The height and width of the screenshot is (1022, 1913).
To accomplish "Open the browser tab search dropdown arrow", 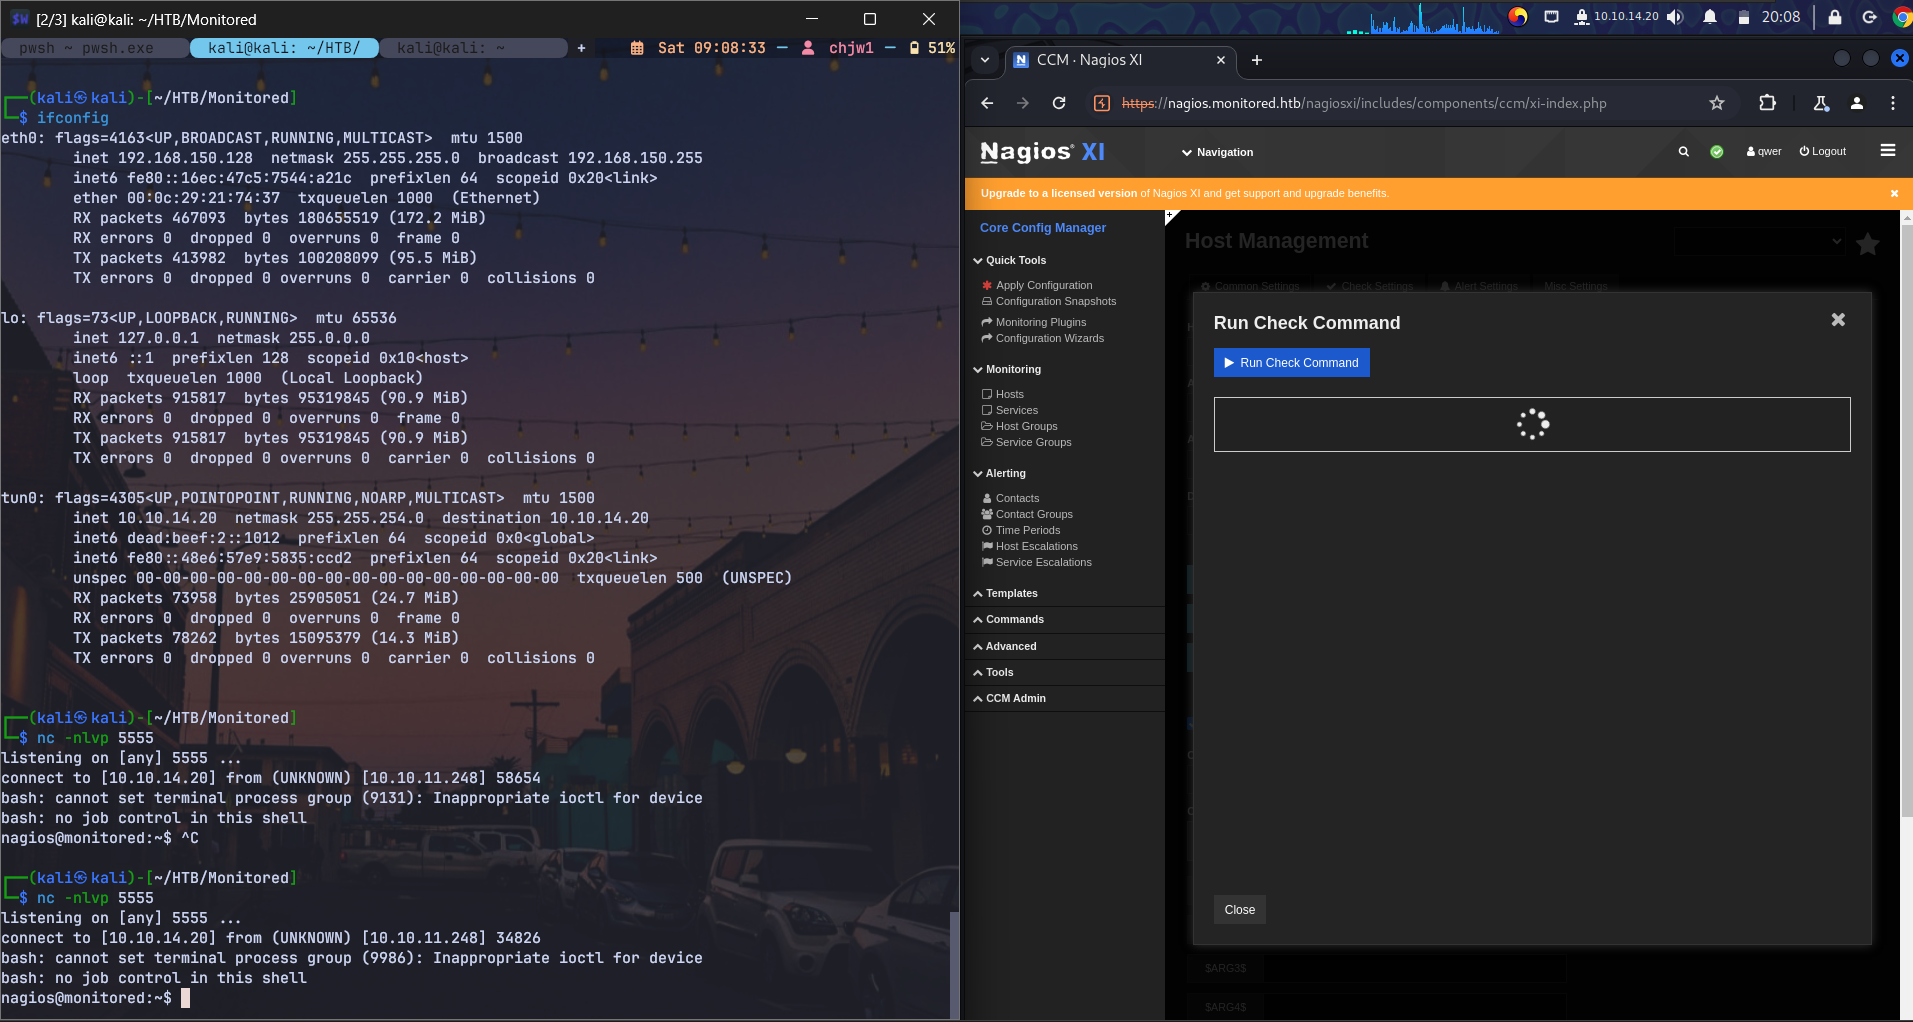I will (x=985, y=60).
